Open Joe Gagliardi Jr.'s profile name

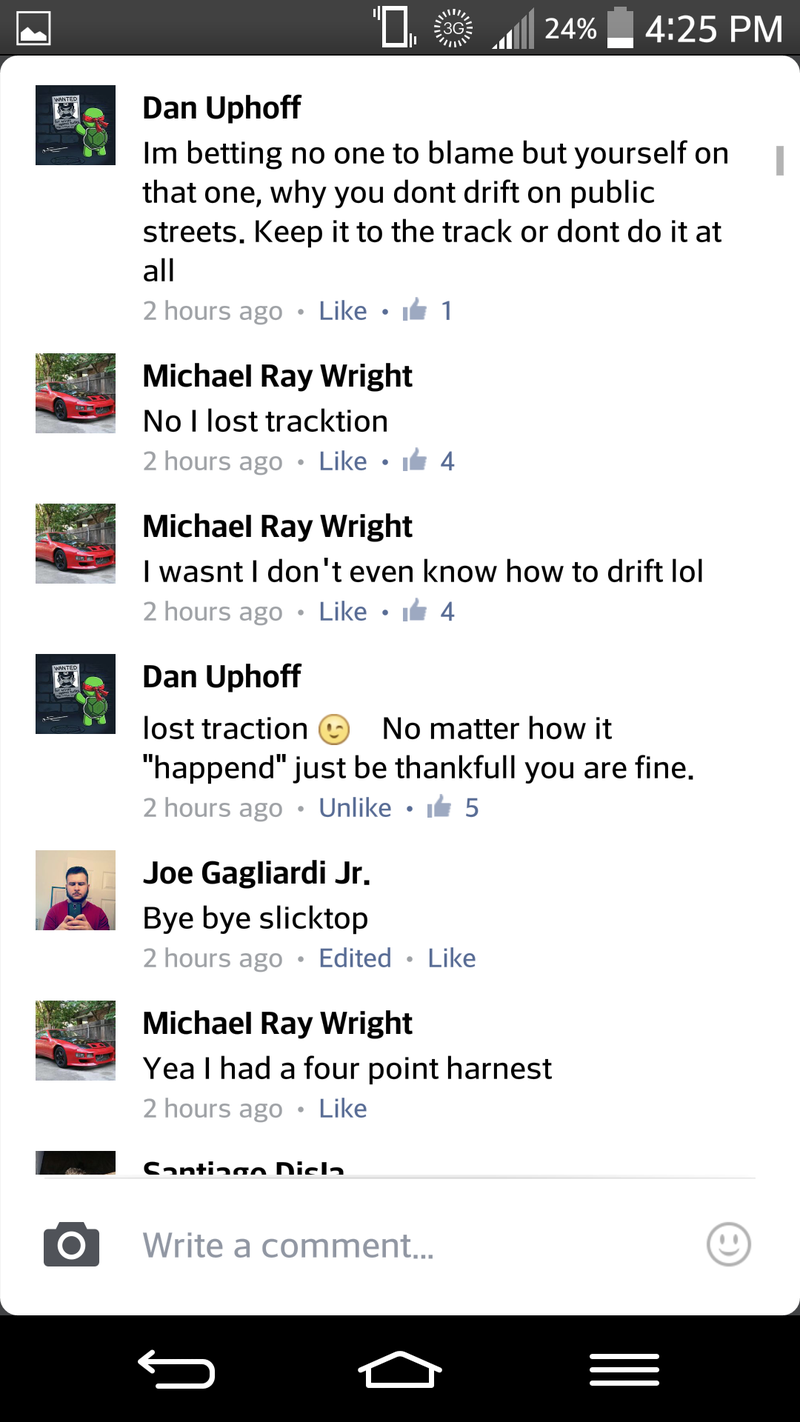click(257, 873)
